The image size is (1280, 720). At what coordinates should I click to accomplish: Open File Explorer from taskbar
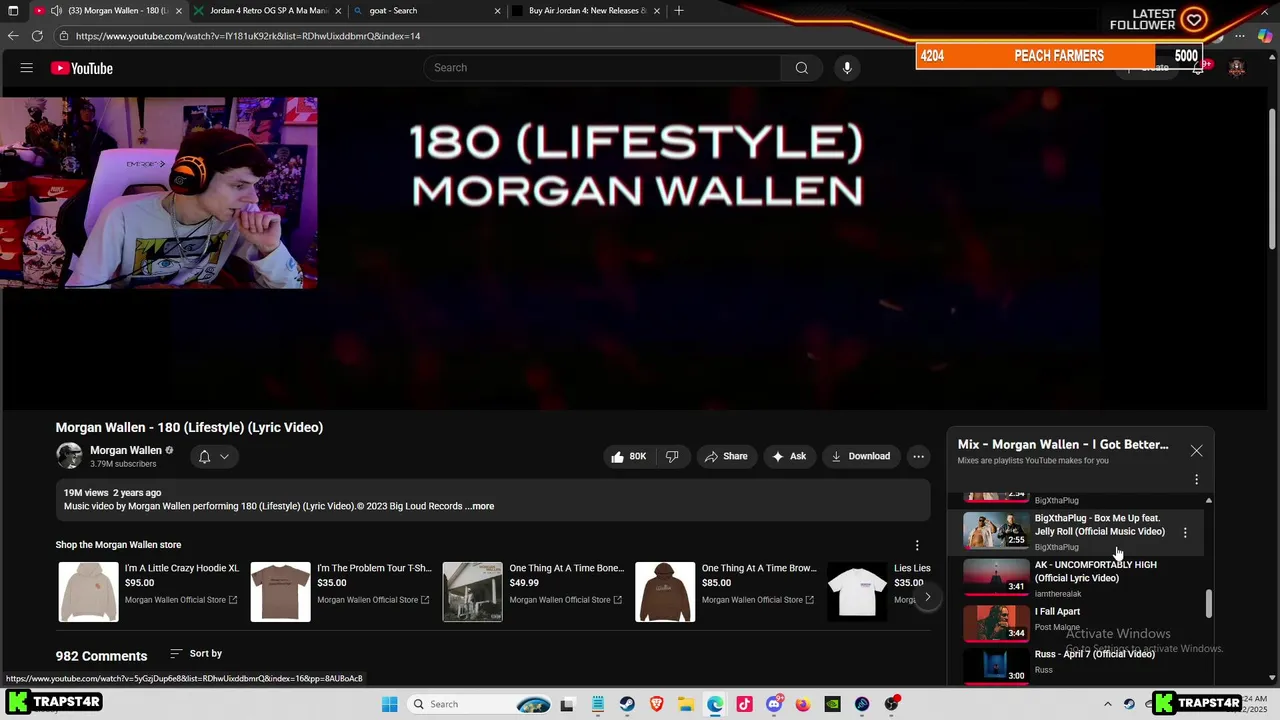point(686,704)
